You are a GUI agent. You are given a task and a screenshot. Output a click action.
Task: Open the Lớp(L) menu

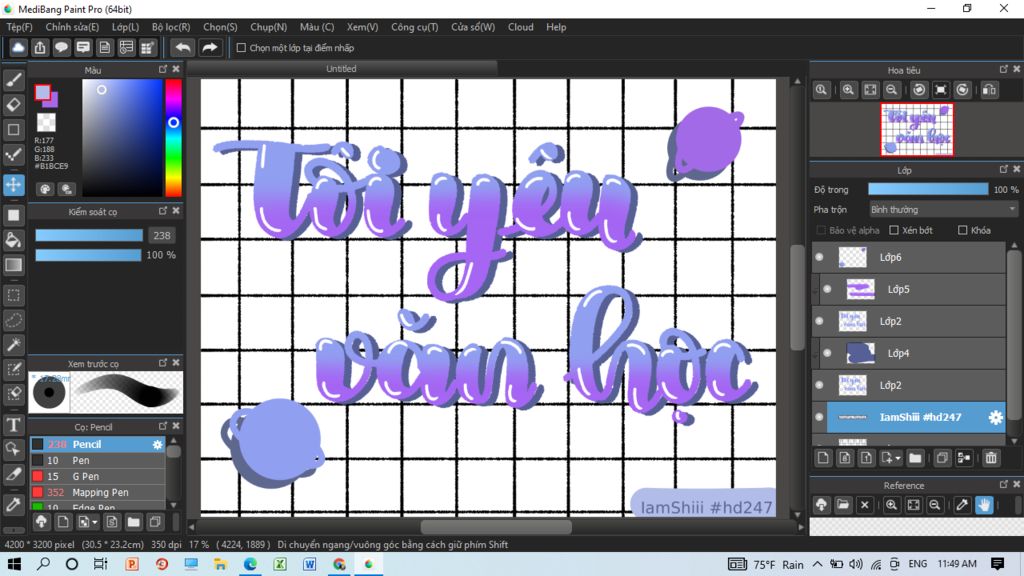coord(125,27)
